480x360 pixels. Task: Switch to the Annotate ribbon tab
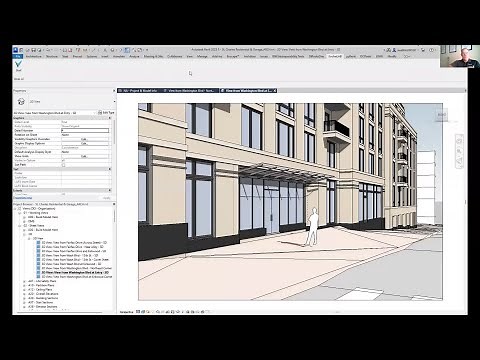[x=119, y=56]
